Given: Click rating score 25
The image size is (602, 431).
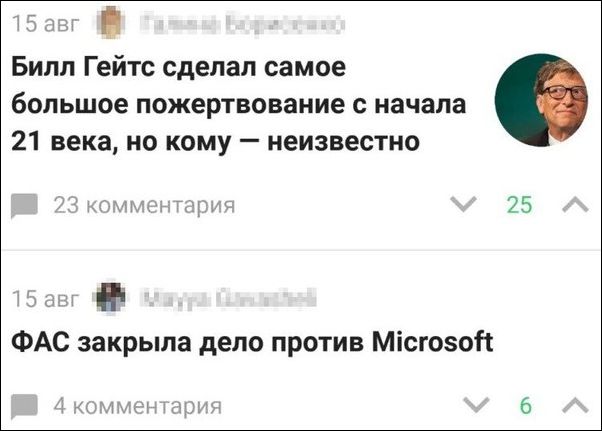Looking at the screenshot, I should [x=519, y=205].
